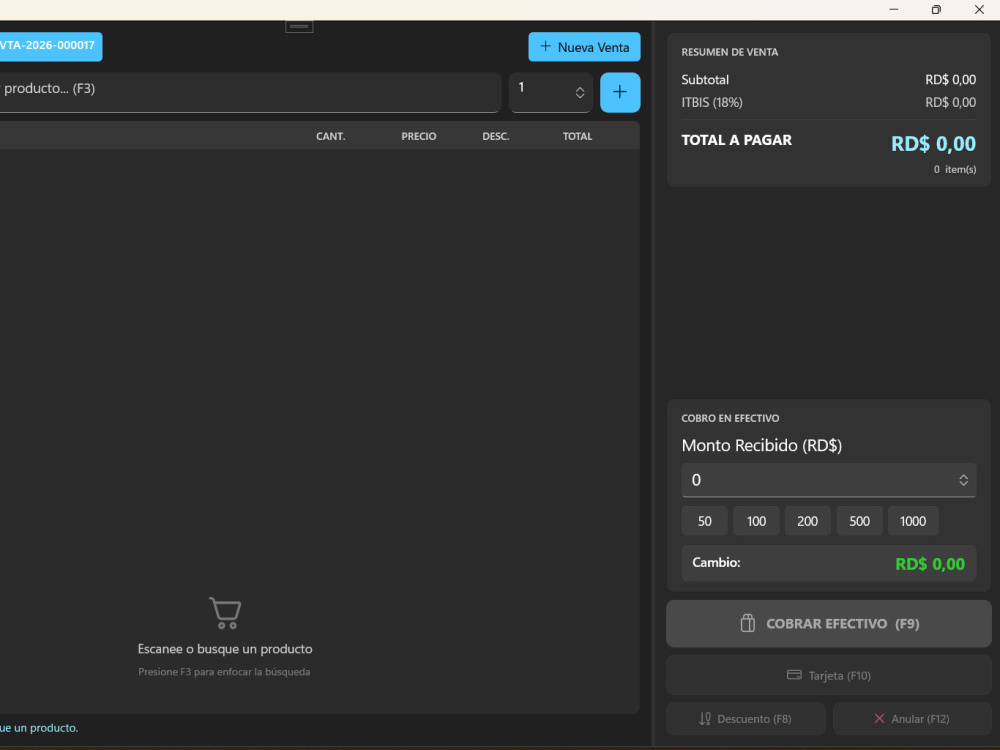
Task: Pay with Tarjeta (F10) button
Action: point(828,675)
